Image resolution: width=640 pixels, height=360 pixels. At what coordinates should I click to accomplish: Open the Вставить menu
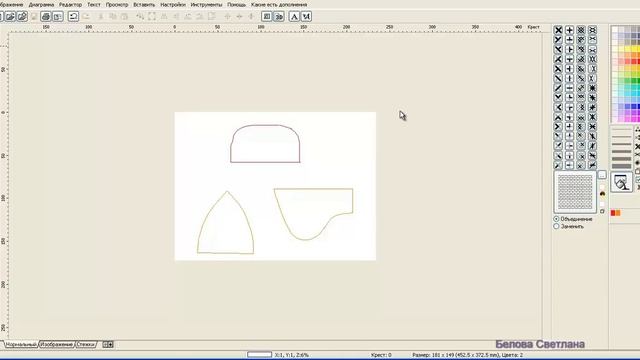[x=144, y=4]
